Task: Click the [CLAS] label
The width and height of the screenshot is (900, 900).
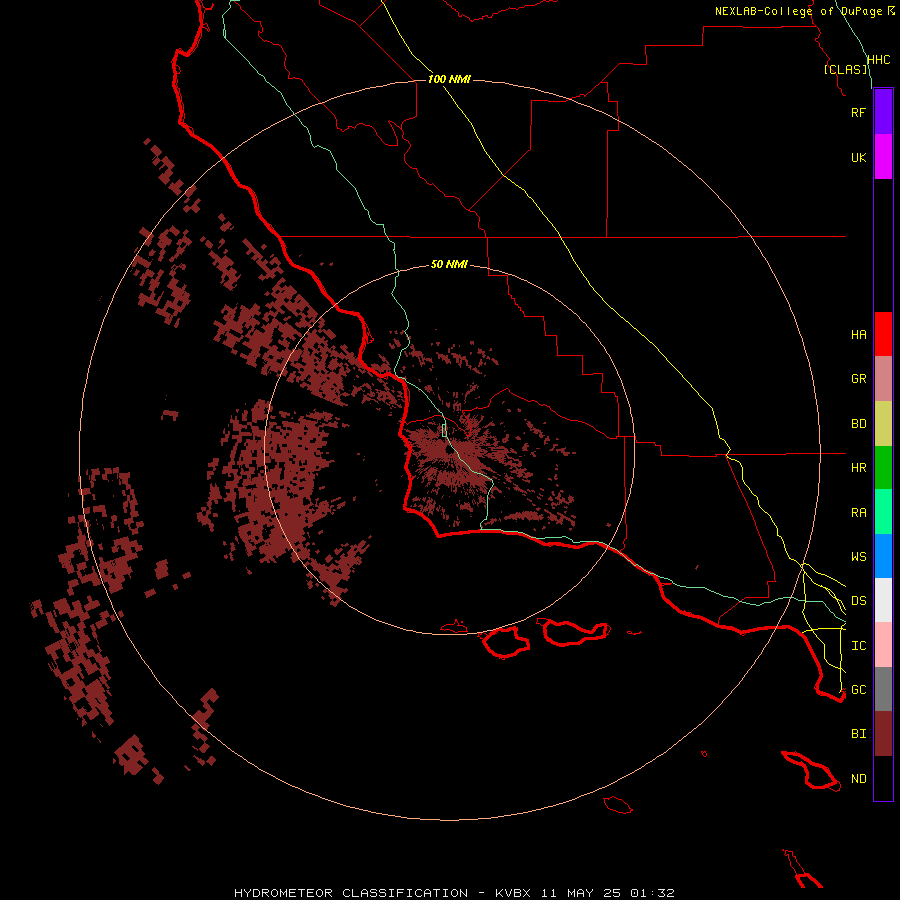Action: tap(846, 70)
